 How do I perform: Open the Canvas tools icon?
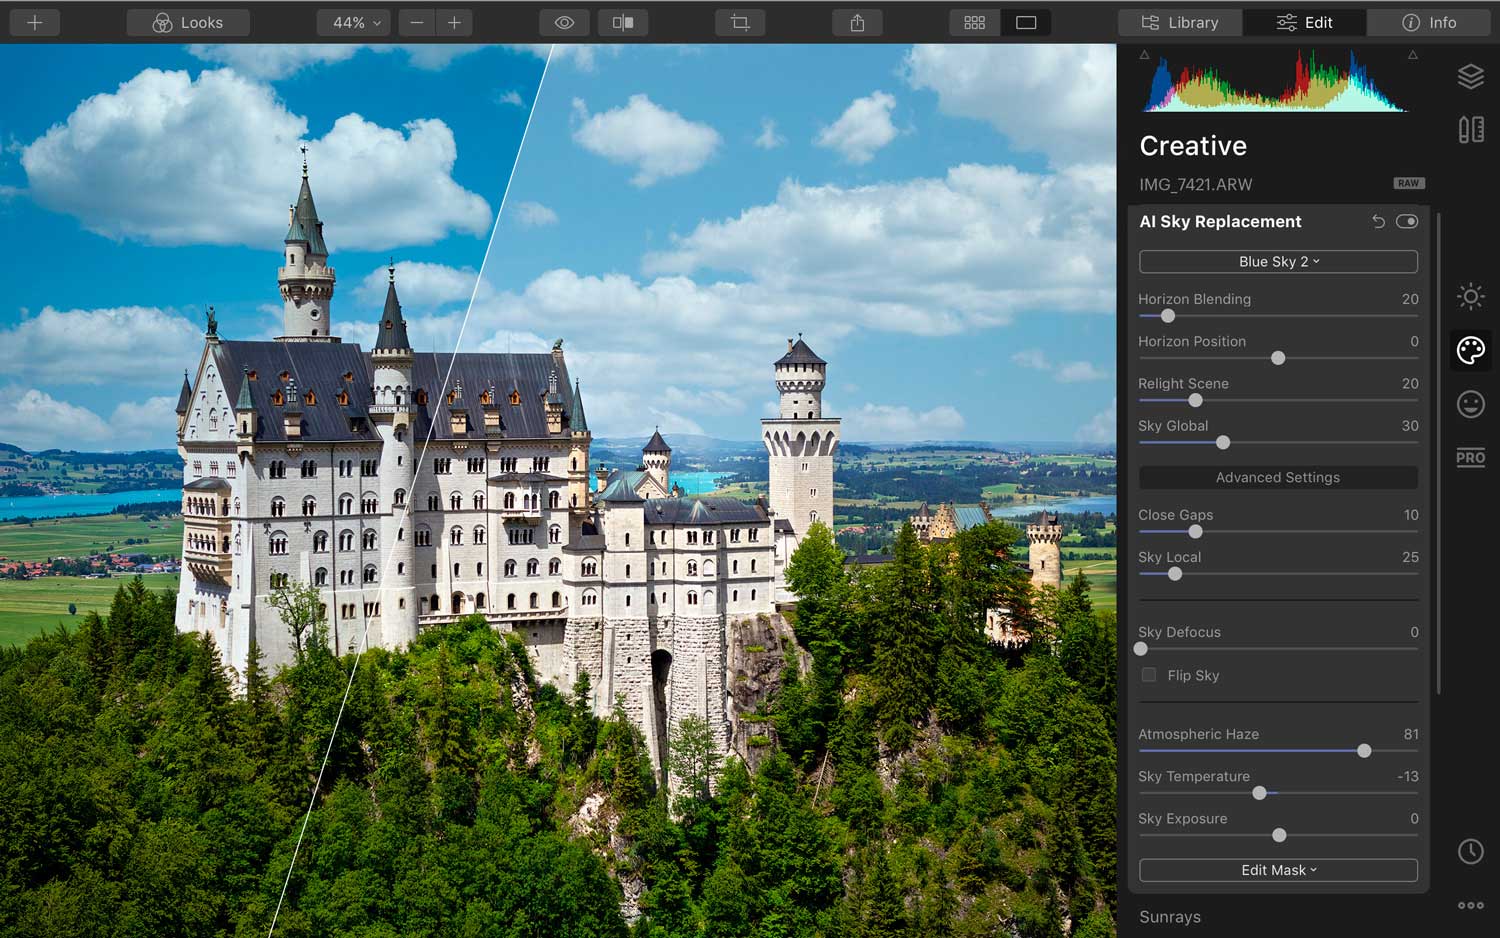pos(1471,130)
